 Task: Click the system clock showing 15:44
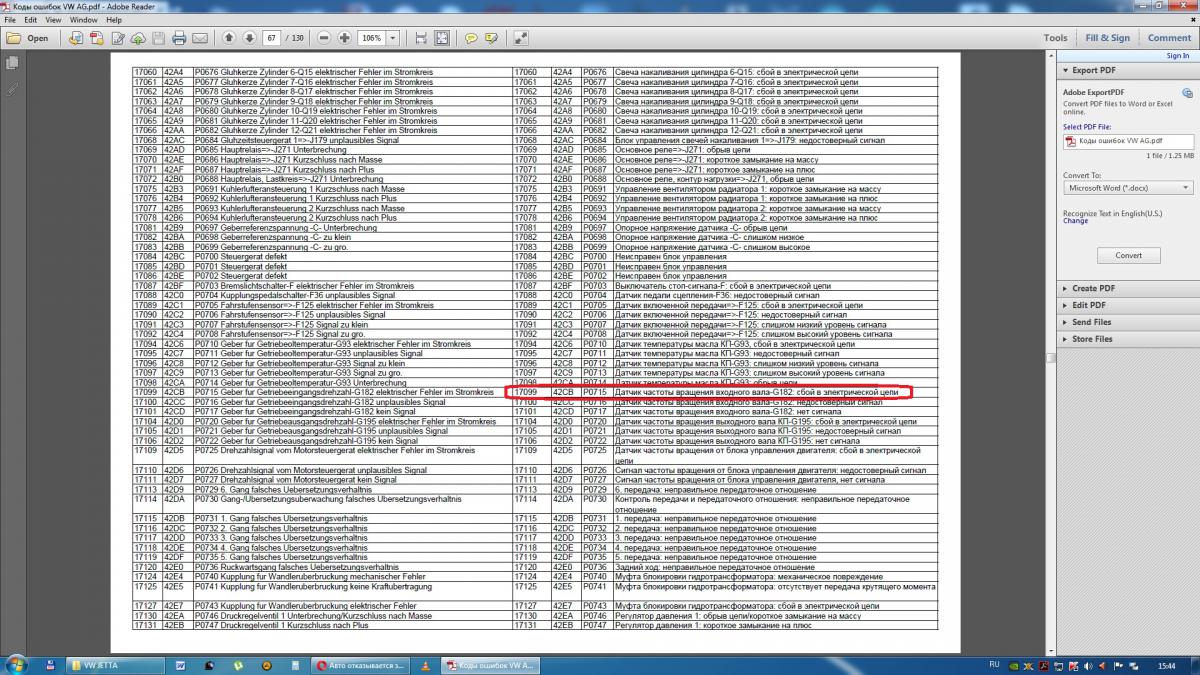click(x=1166, y=665)
